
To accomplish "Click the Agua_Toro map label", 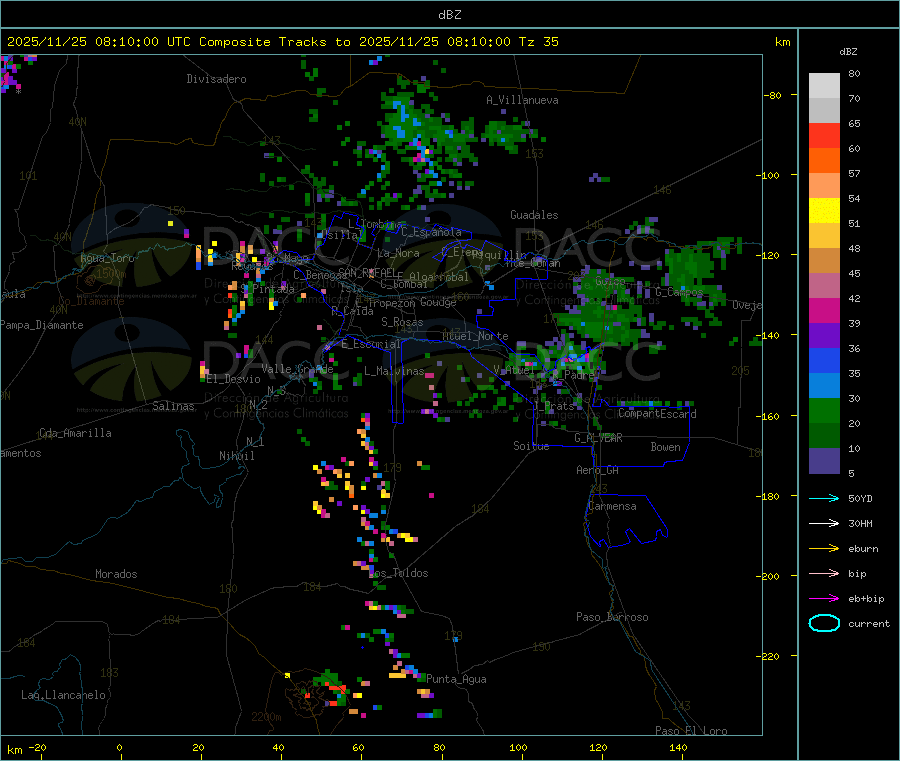I will click(107, 258).
